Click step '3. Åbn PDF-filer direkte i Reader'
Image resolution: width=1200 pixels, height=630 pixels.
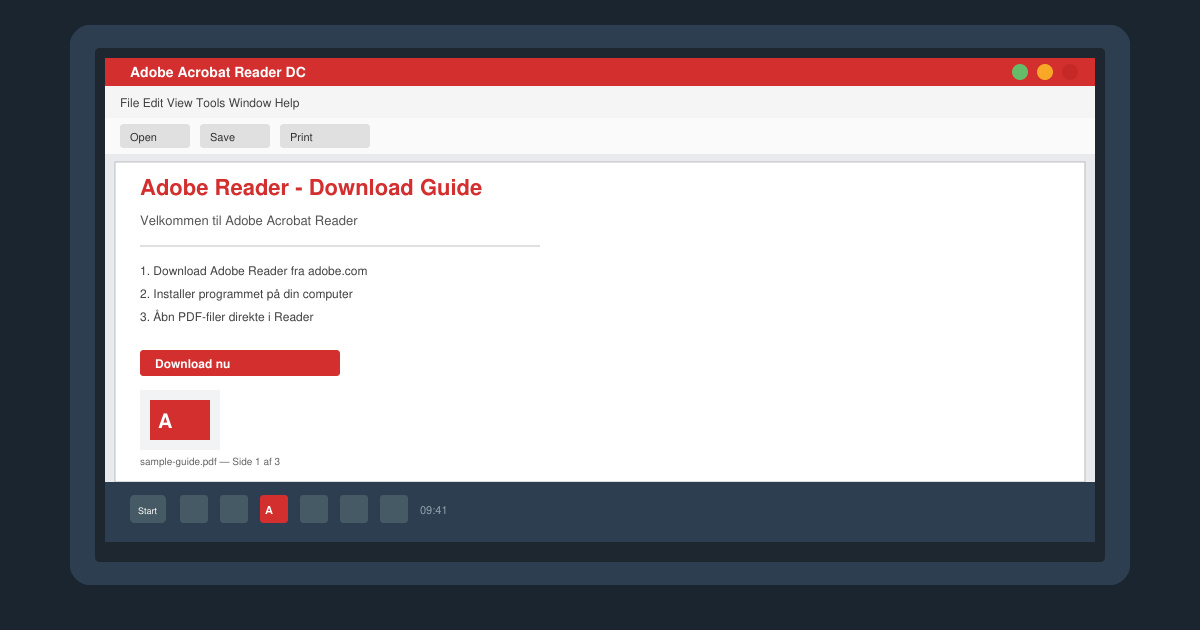point(227,317)
